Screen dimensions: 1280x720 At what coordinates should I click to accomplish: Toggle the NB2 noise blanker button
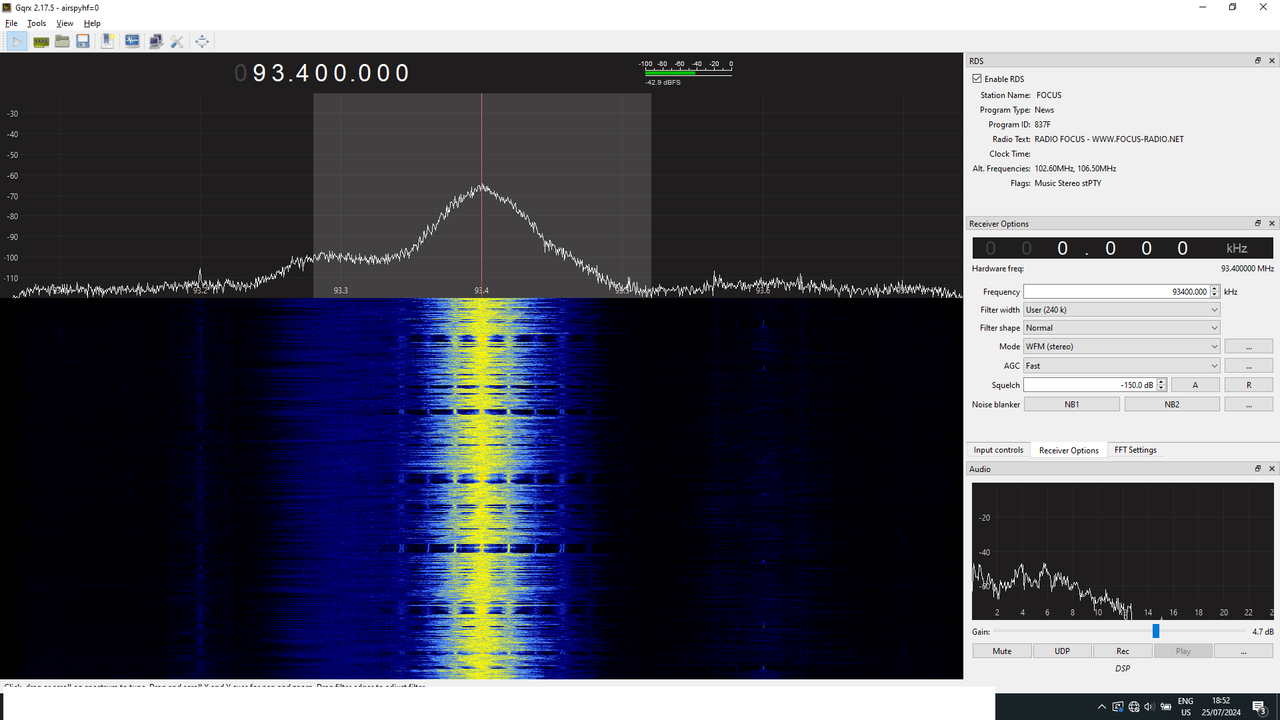coord(1172,404)
